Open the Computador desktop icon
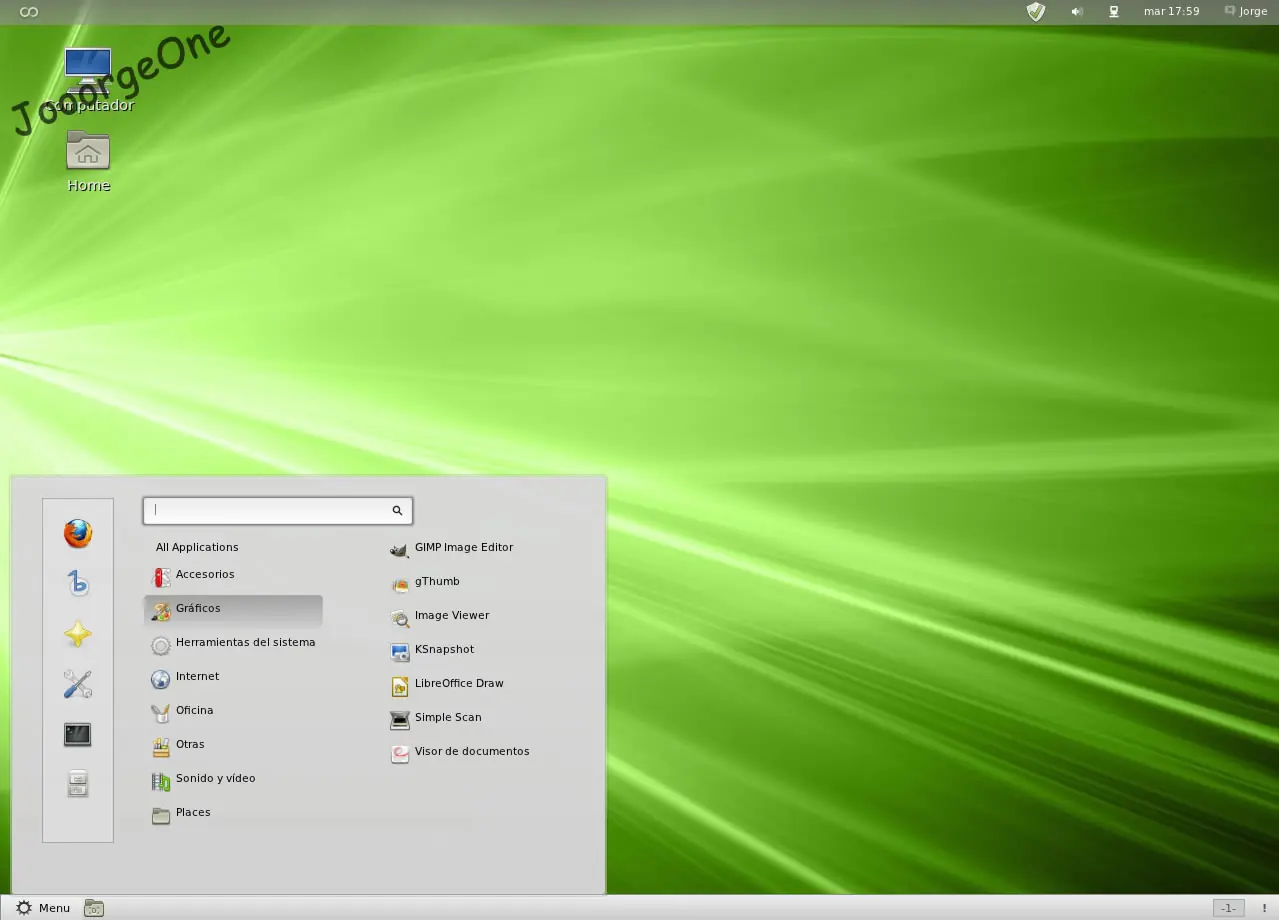The width and height of the screenshot is (1279, 920). (88, 80)
